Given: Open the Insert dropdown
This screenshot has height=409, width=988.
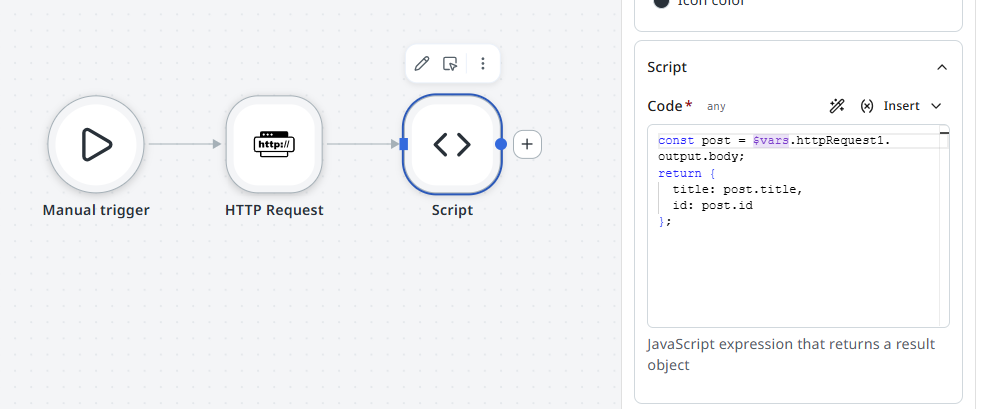Looking at the screenshot, I should 912,106.
